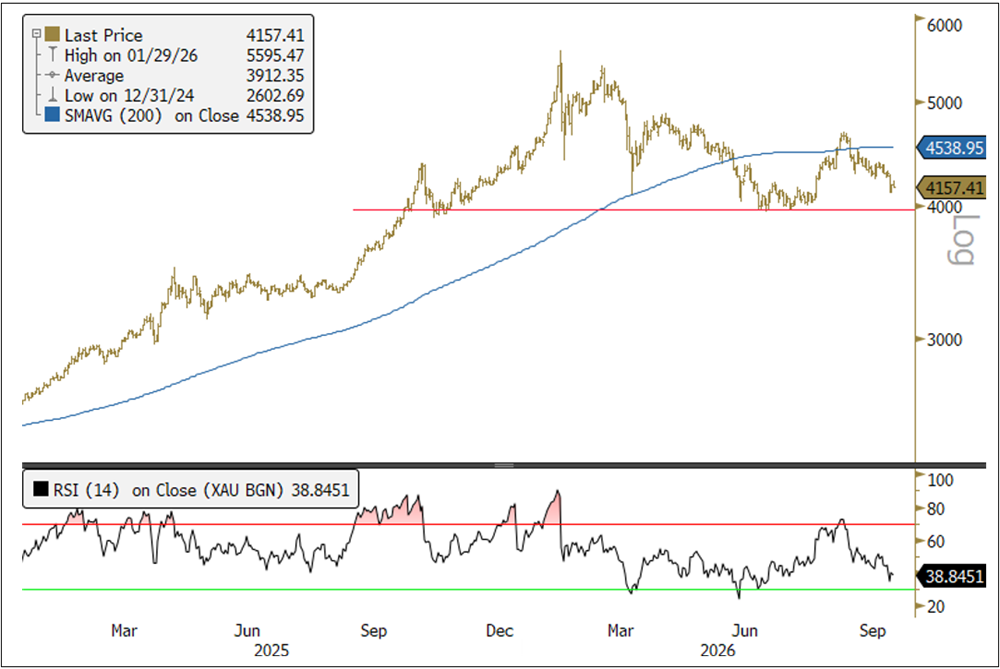The image size is (1000, 669).
Task: Click the 4000 price axis label
Action: tap(945, 207)
